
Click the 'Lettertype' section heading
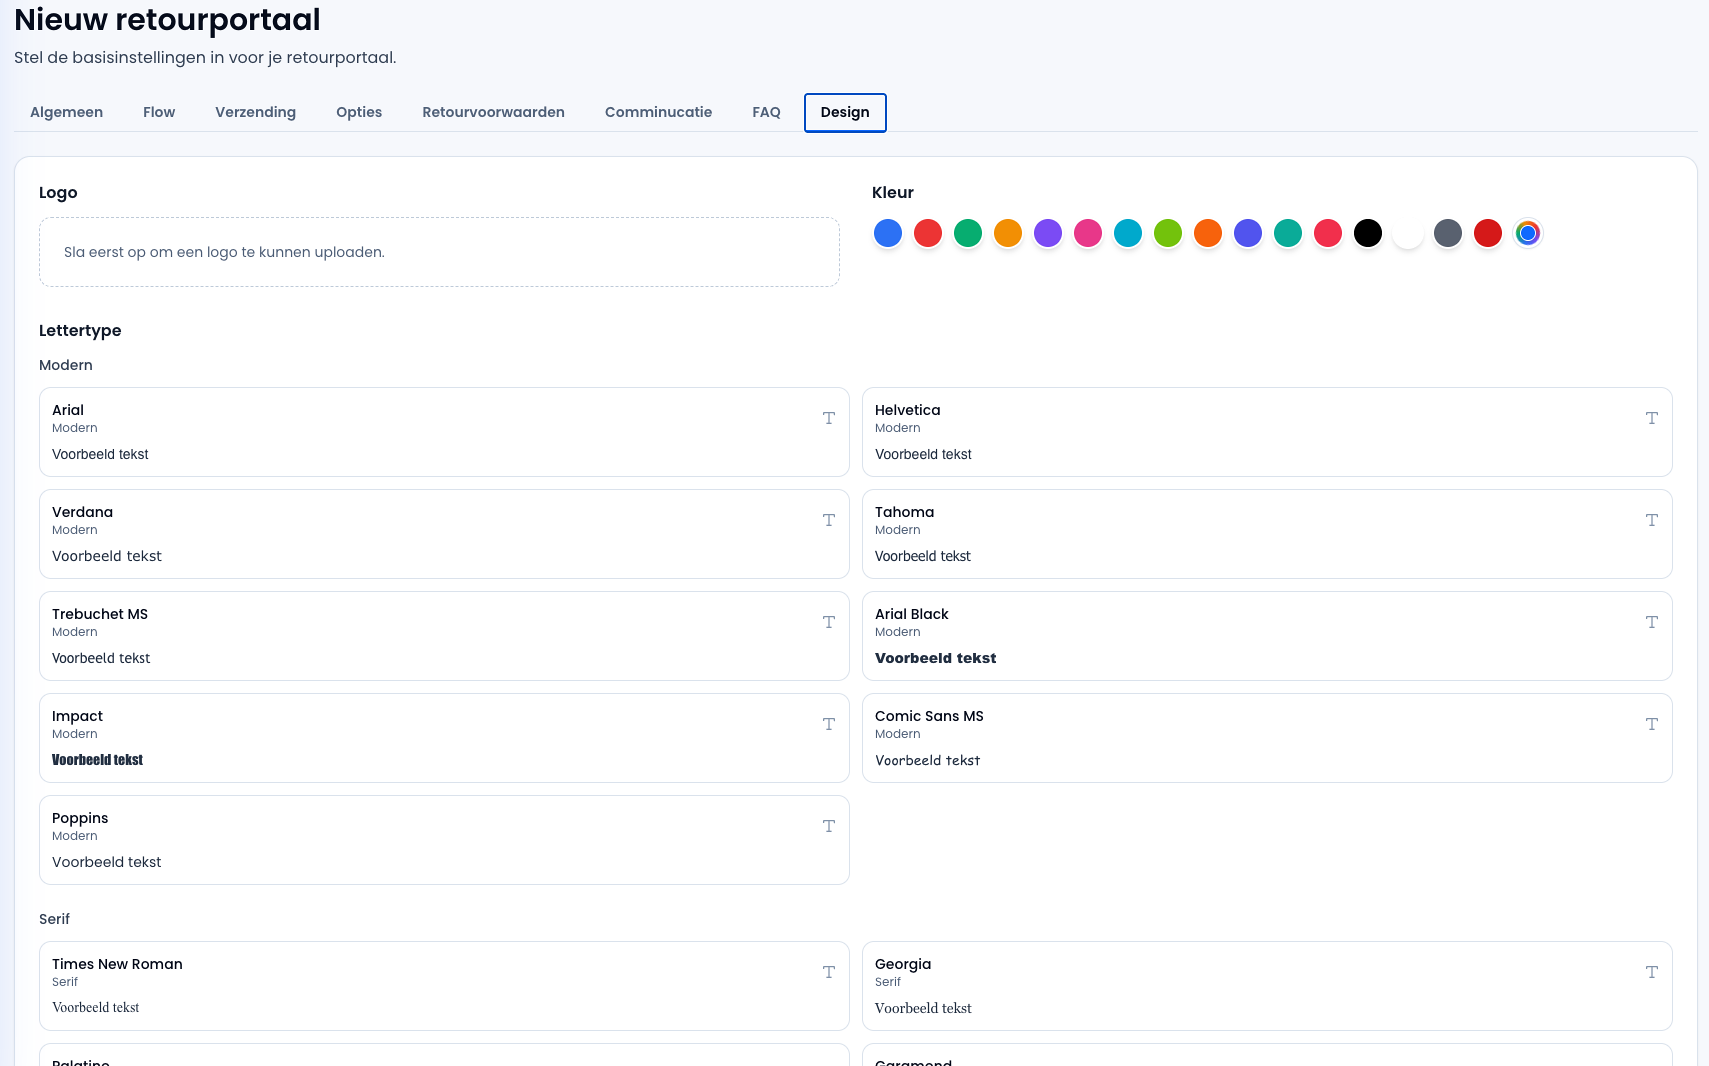80,330
